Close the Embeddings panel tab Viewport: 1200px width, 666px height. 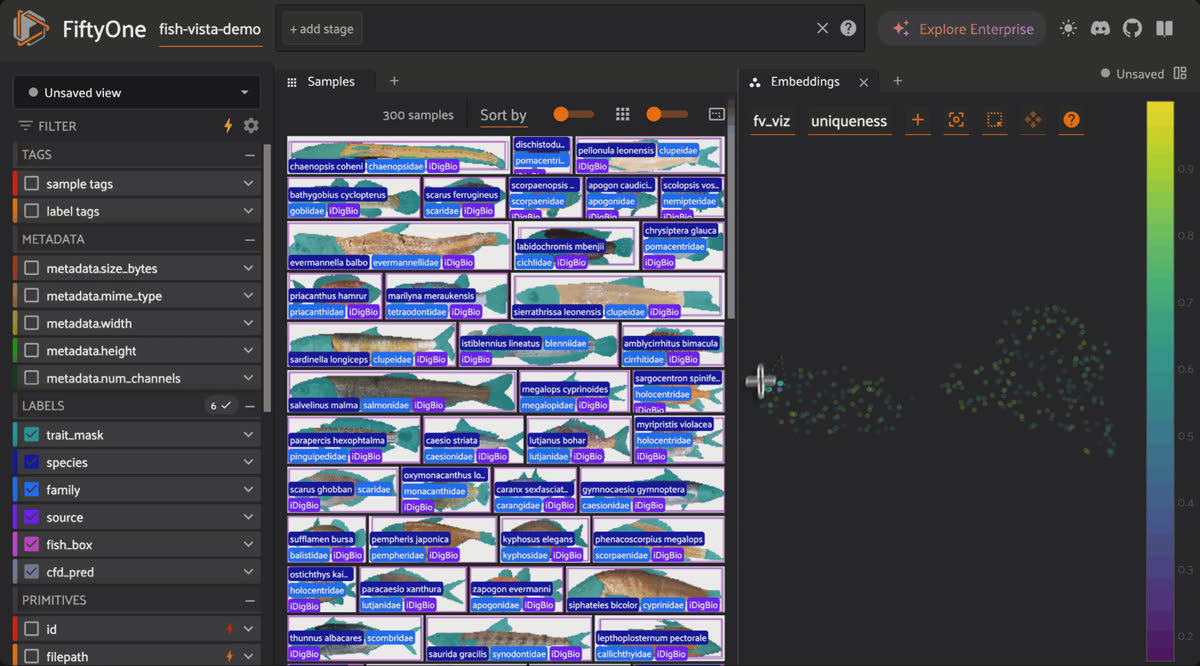[x=864, y=82]
